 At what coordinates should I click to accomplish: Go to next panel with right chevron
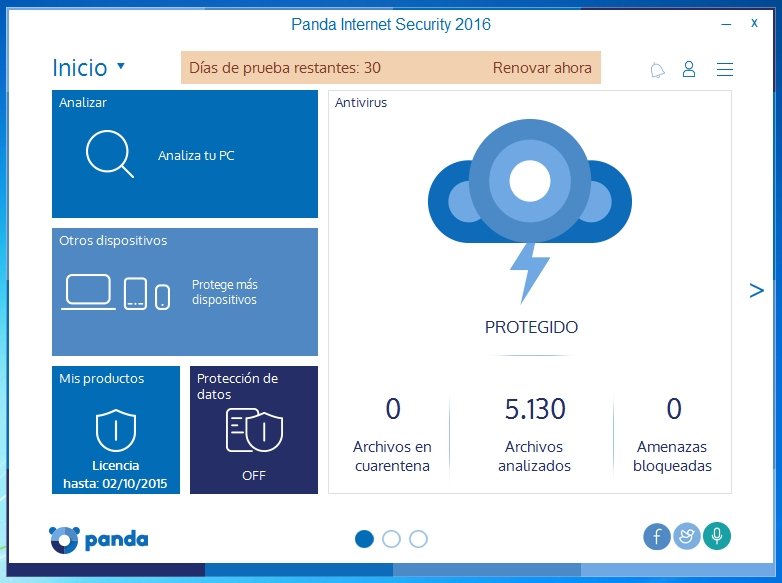click(x=756, y=290)
